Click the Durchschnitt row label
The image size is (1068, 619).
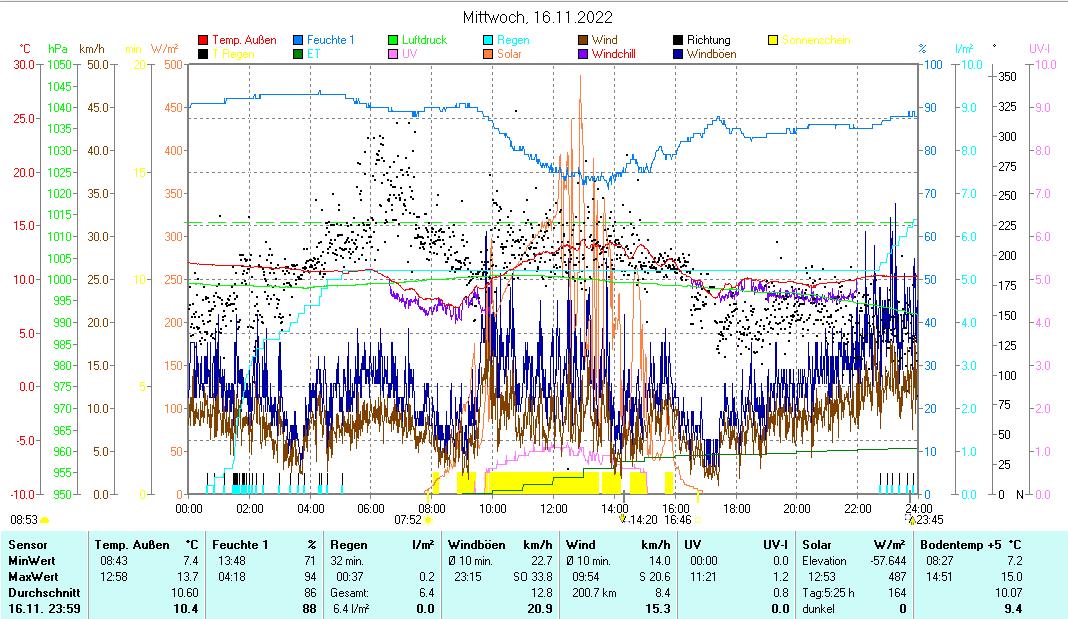click(x=40, y=592)
